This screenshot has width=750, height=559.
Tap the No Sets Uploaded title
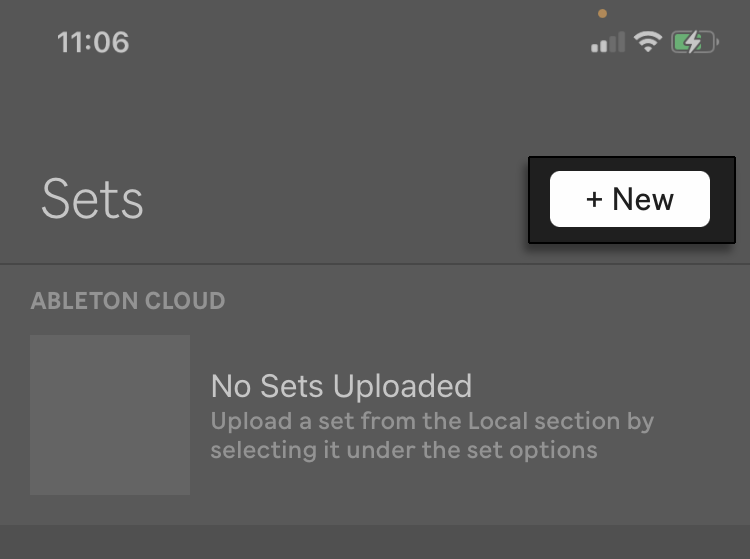[x=341, y=386]
